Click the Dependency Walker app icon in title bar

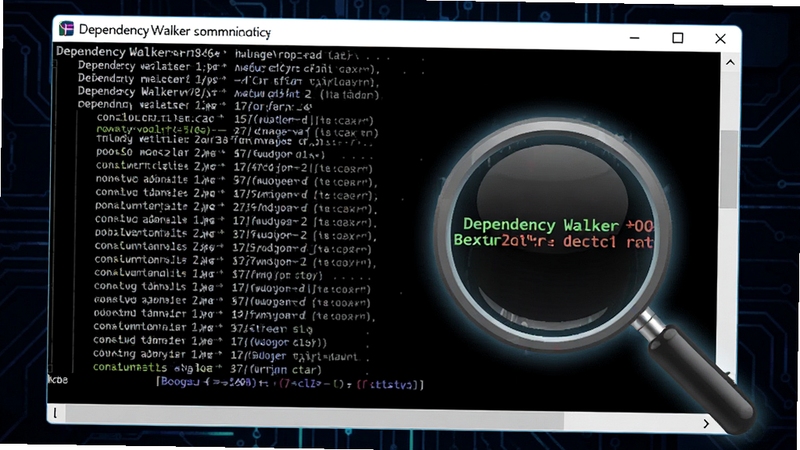(66, 29)
